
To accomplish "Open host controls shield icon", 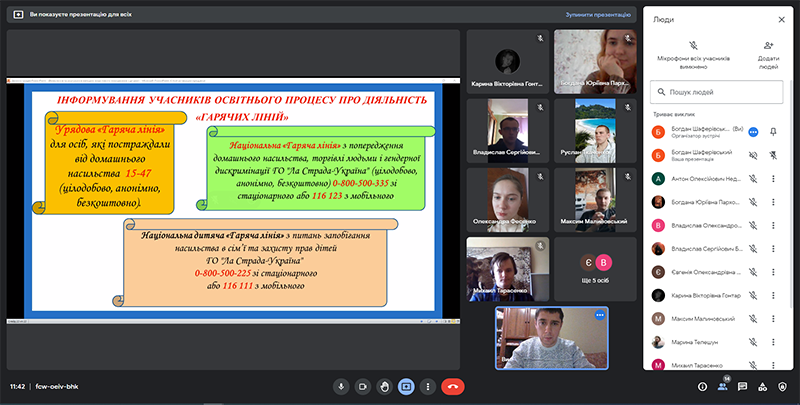I will coord(782,387).
